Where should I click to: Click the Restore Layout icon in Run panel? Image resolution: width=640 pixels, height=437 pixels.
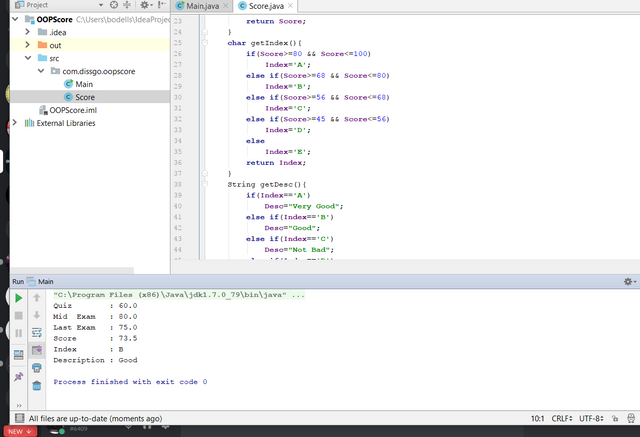pos(18,354)
